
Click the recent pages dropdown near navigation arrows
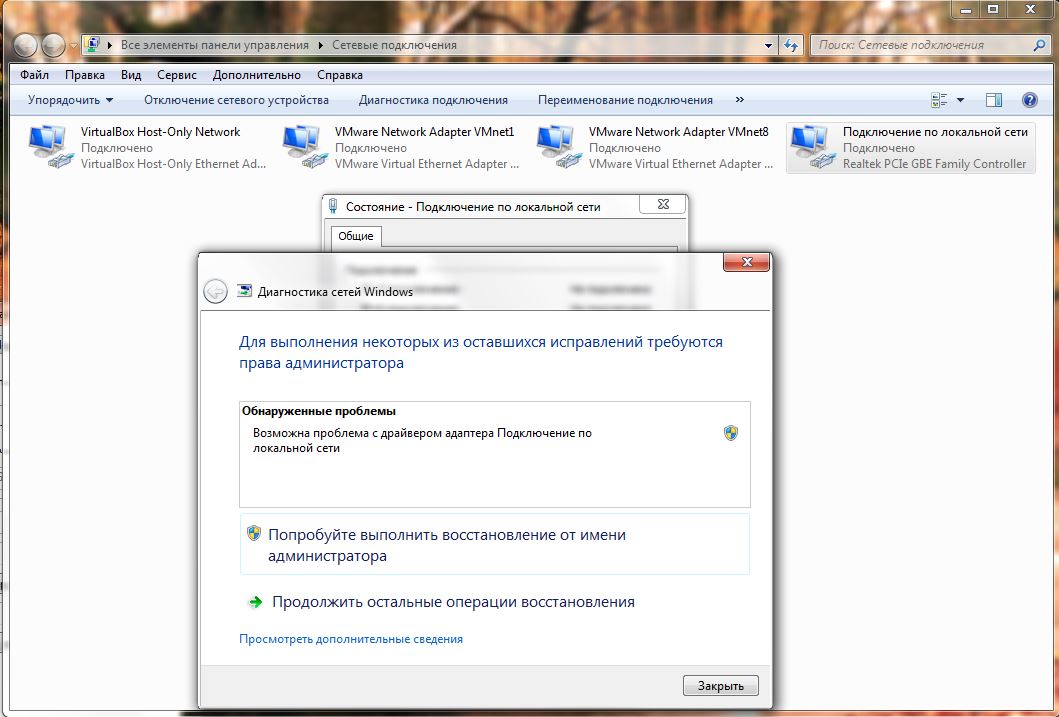(x=73, y=45)
